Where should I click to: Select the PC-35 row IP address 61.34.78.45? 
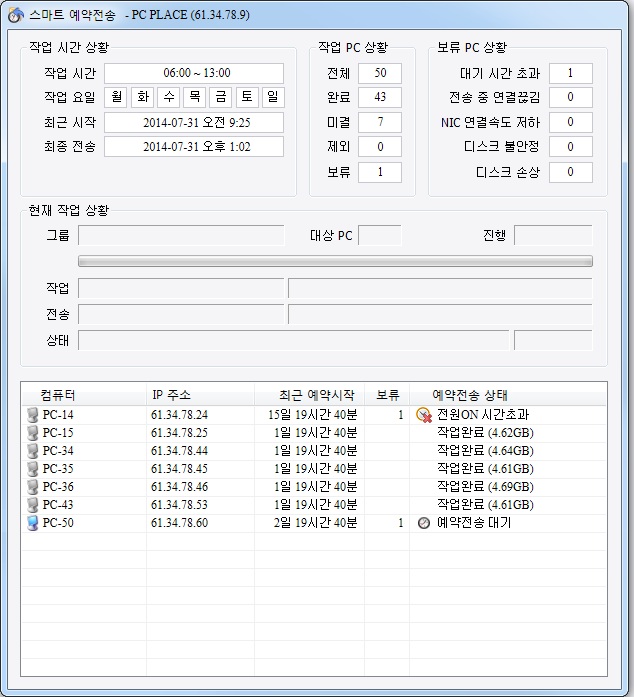tap(179, 469)
